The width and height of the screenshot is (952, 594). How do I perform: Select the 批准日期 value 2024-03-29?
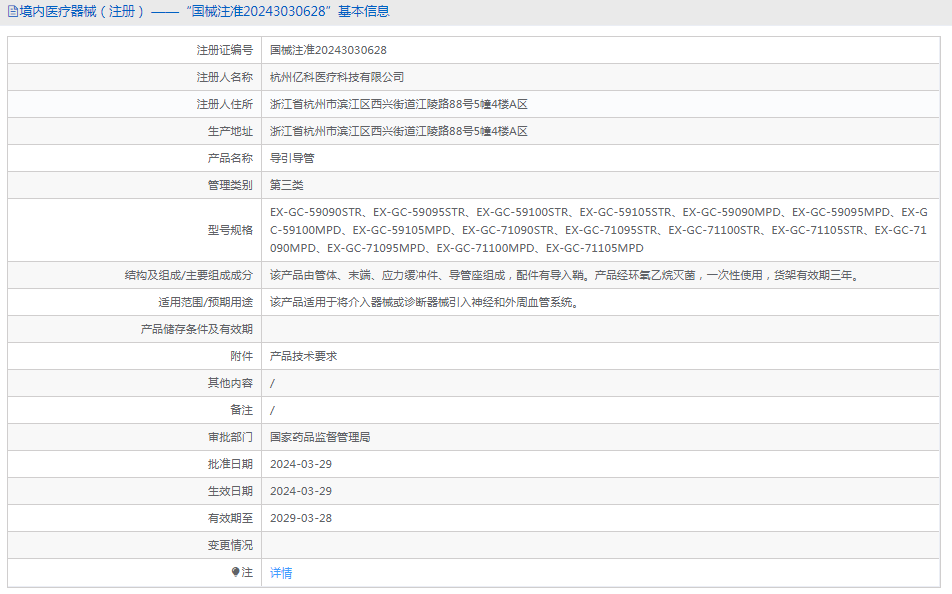pyautogui.click(x=301, y=464)
